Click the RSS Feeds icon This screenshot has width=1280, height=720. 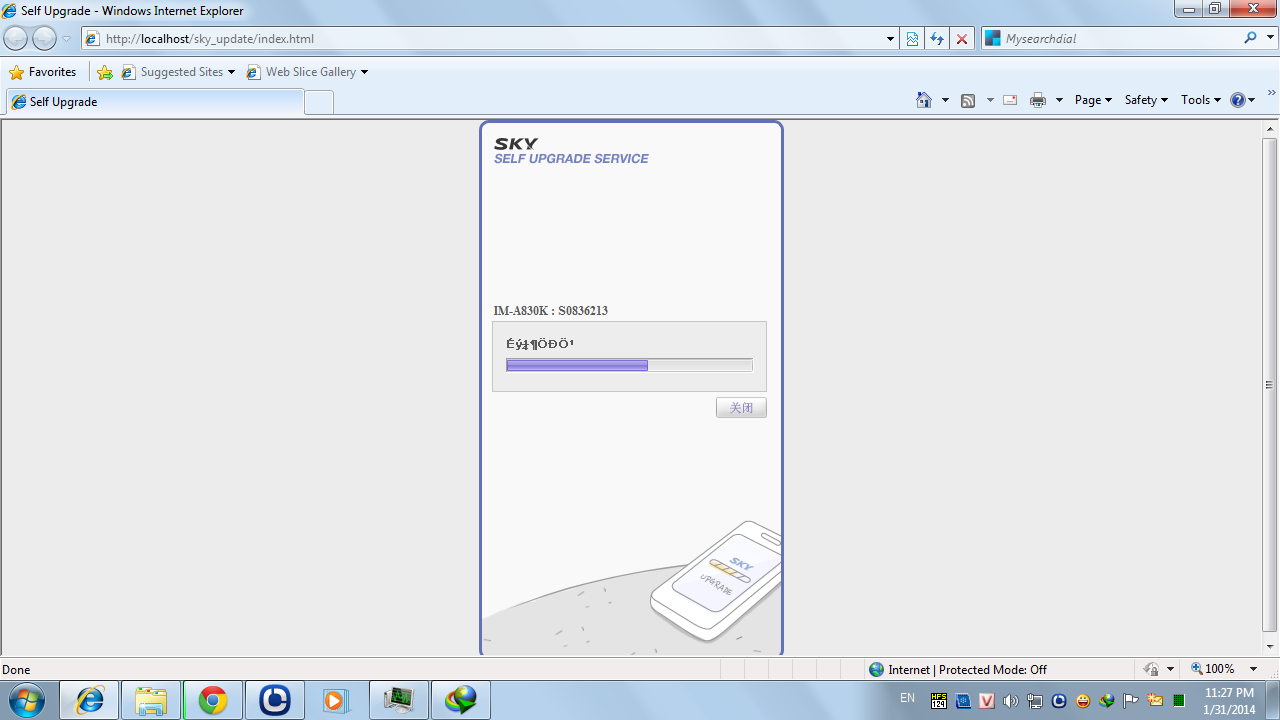tap(968, 100)
